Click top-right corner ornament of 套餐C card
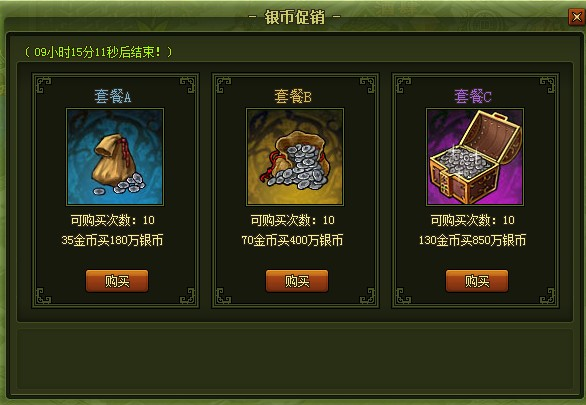This screenshot has width=586, height=405. click(548, 85)
